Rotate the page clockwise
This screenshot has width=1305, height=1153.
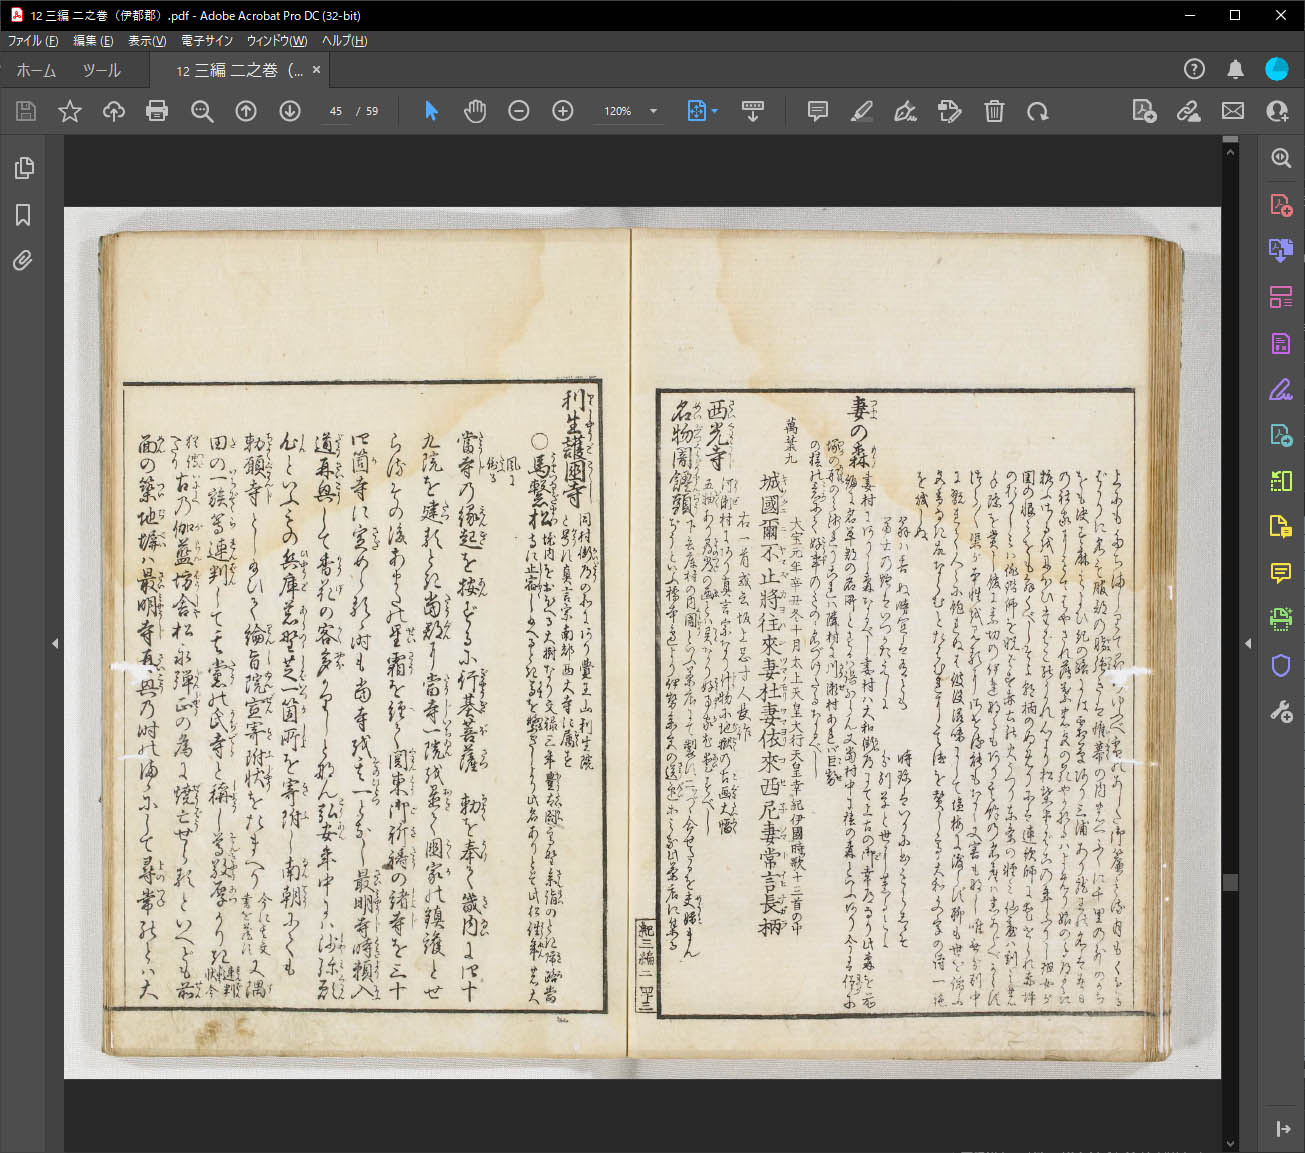(x=1038, y=111)
